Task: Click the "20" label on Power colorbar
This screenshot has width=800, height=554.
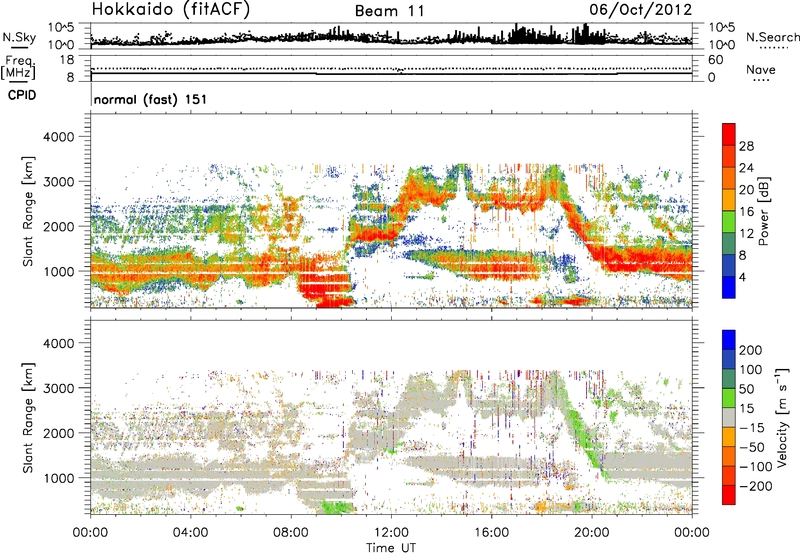Action: click(x=746, y=190)
